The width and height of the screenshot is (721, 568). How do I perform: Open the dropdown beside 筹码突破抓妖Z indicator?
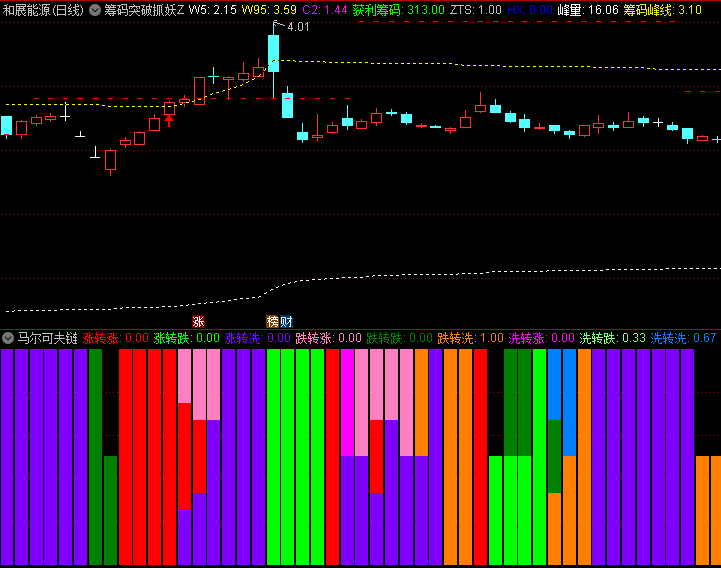tap(95, 10)
